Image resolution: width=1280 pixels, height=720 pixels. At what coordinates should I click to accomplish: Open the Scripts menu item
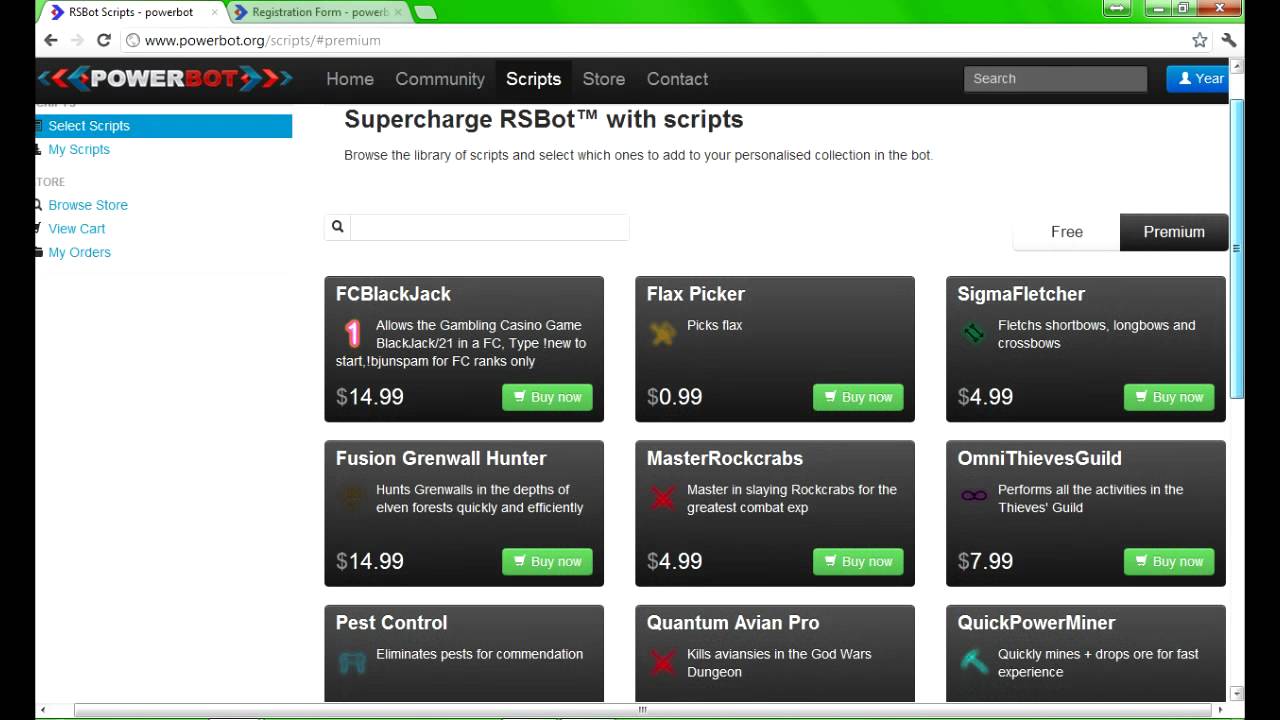click(533, 79)
